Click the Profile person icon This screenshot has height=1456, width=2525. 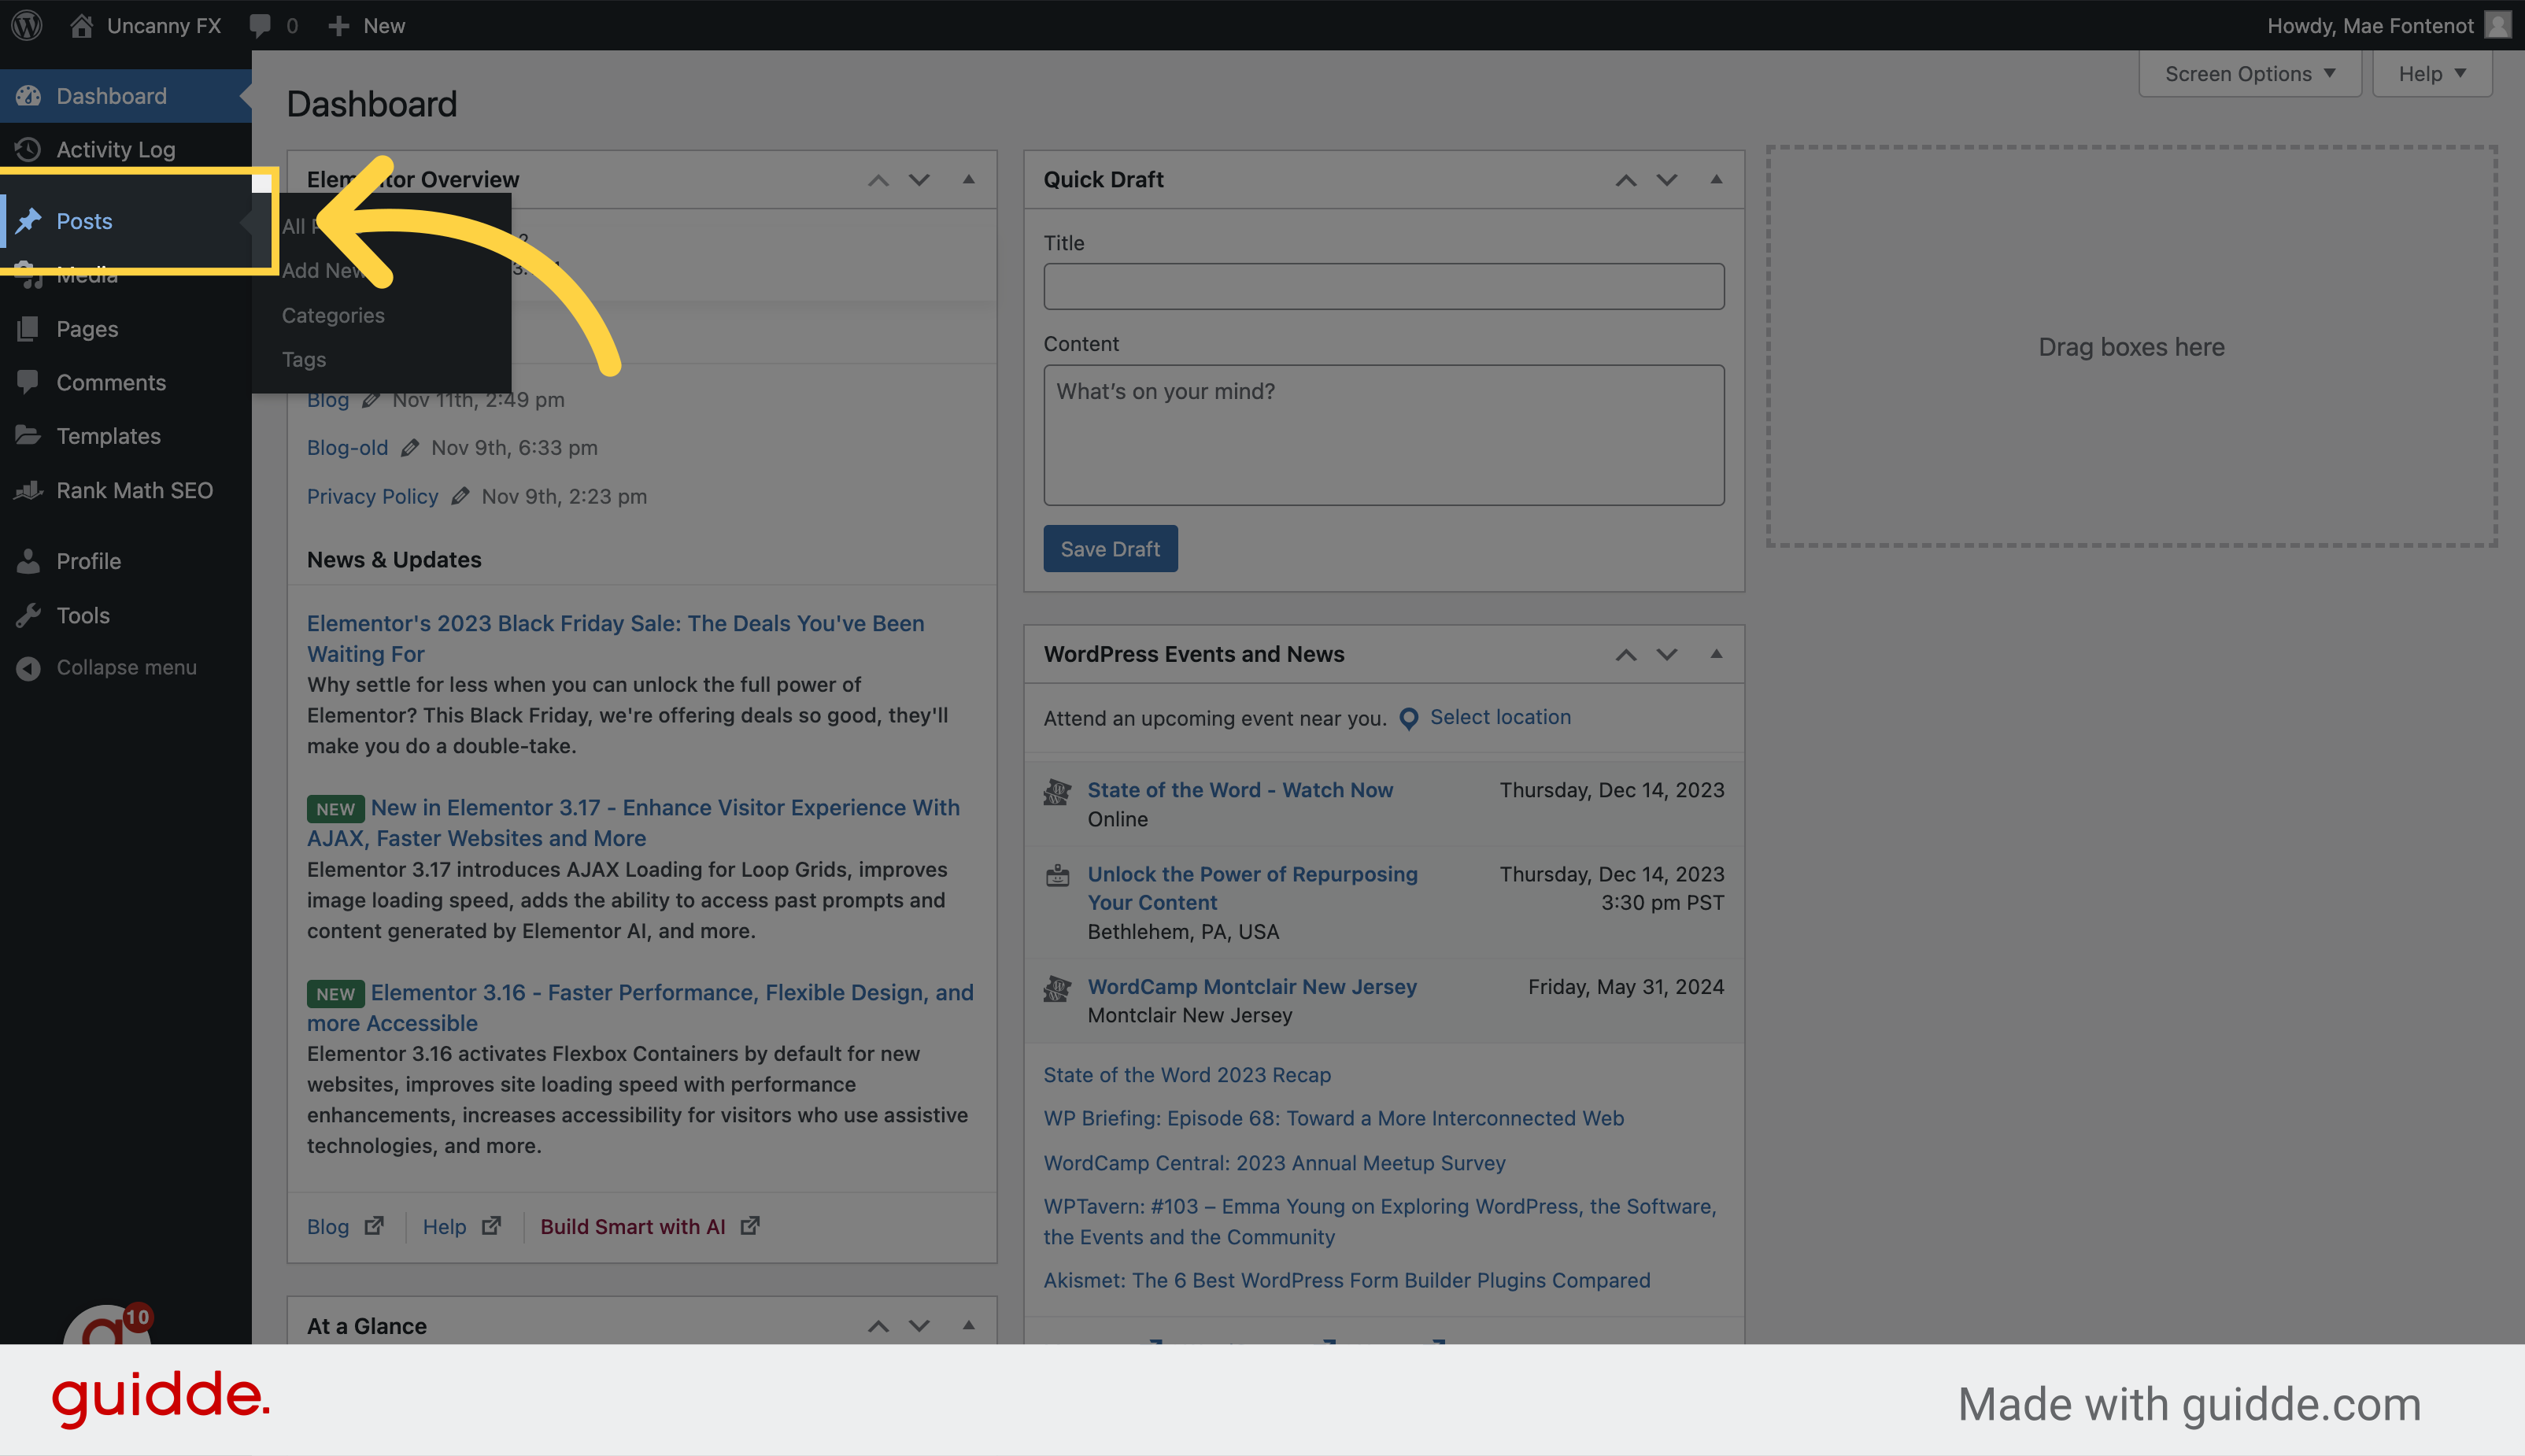pyautogui.click(x=28, y=561)
